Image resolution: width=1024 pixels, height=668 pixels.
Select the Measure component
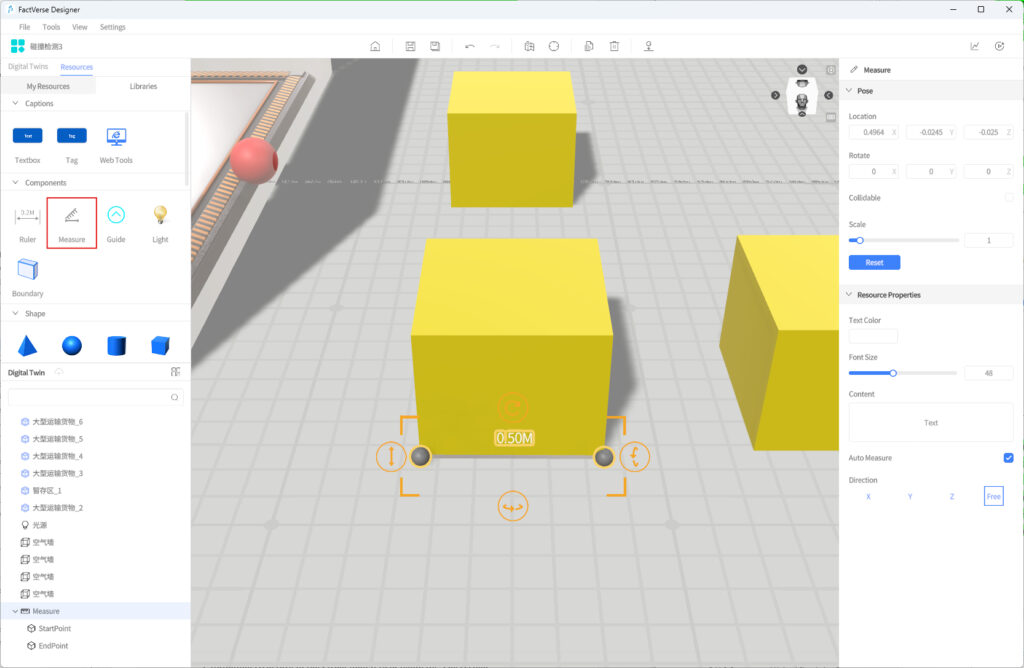[x=72, y=223]
